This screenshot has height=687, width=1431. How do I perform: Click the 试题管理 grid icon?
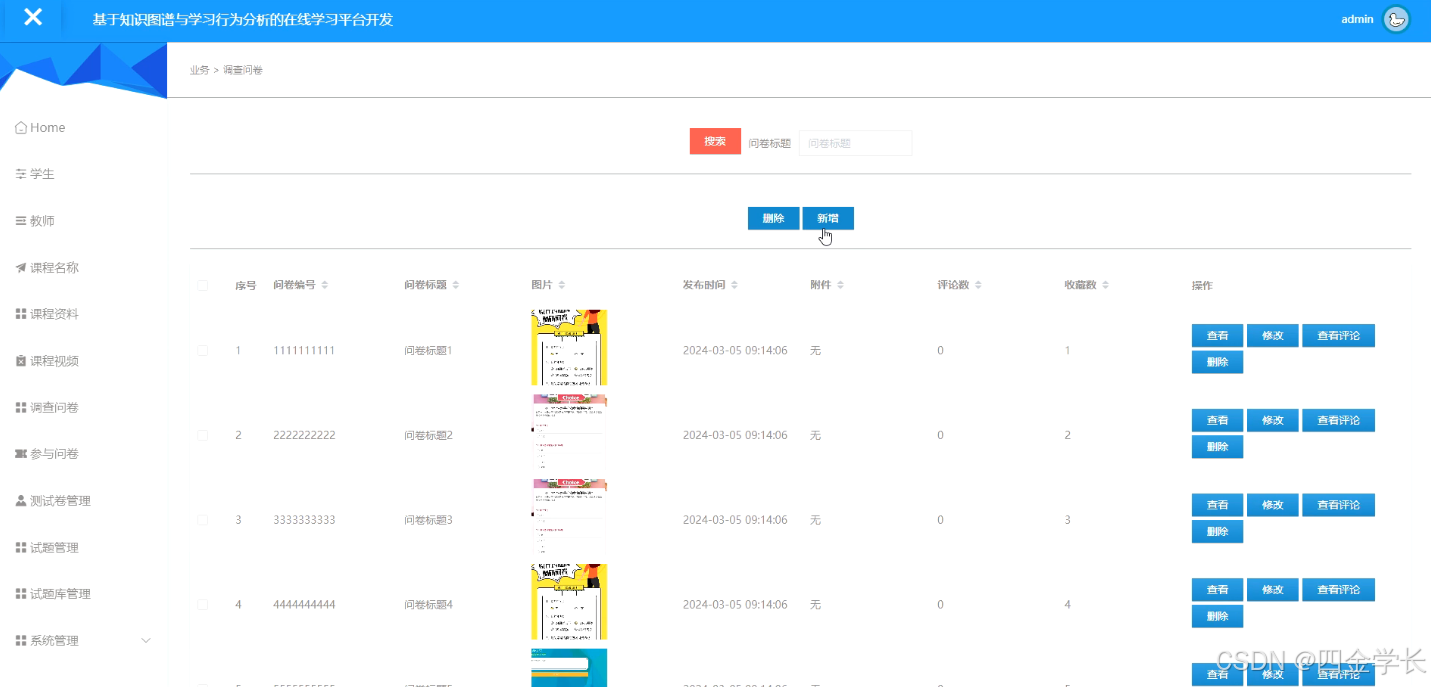[21, 548]
